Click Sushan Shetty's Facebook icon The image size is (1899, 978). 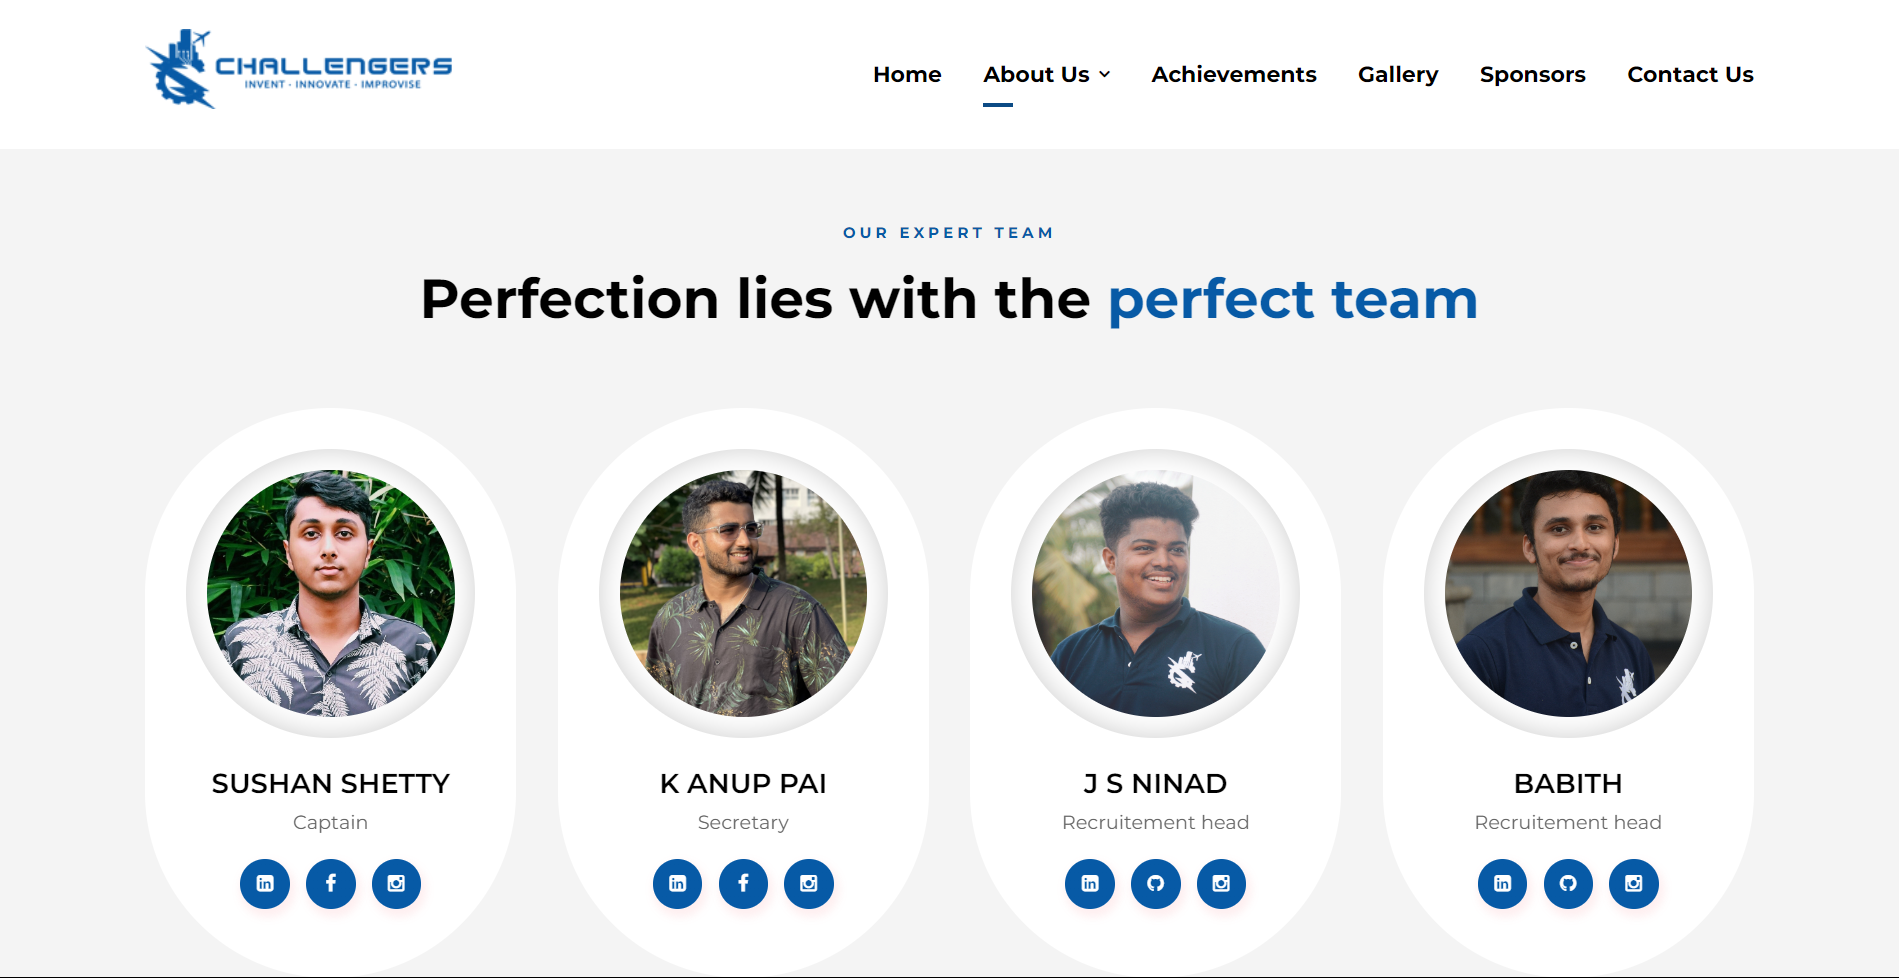click(331, 884)
